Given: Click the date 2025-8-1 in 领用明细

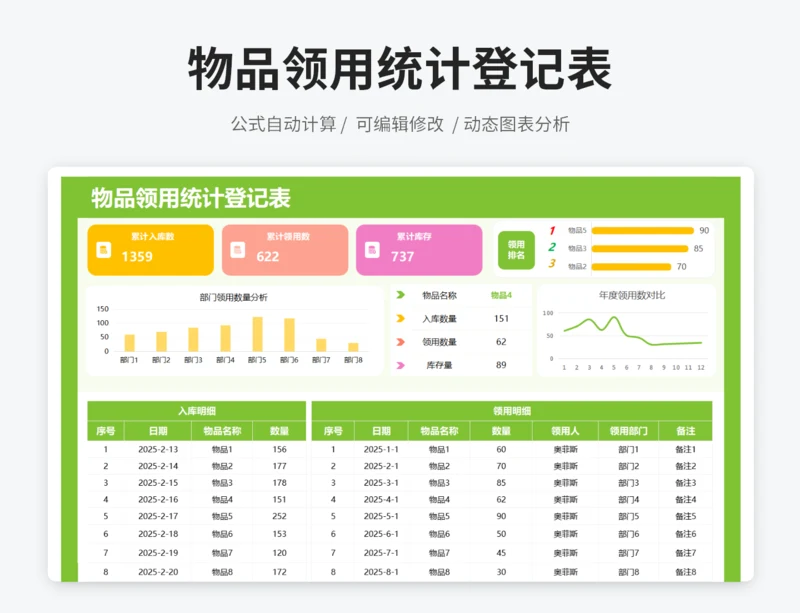Looking at the screenshot, I should tap(381, 572).
